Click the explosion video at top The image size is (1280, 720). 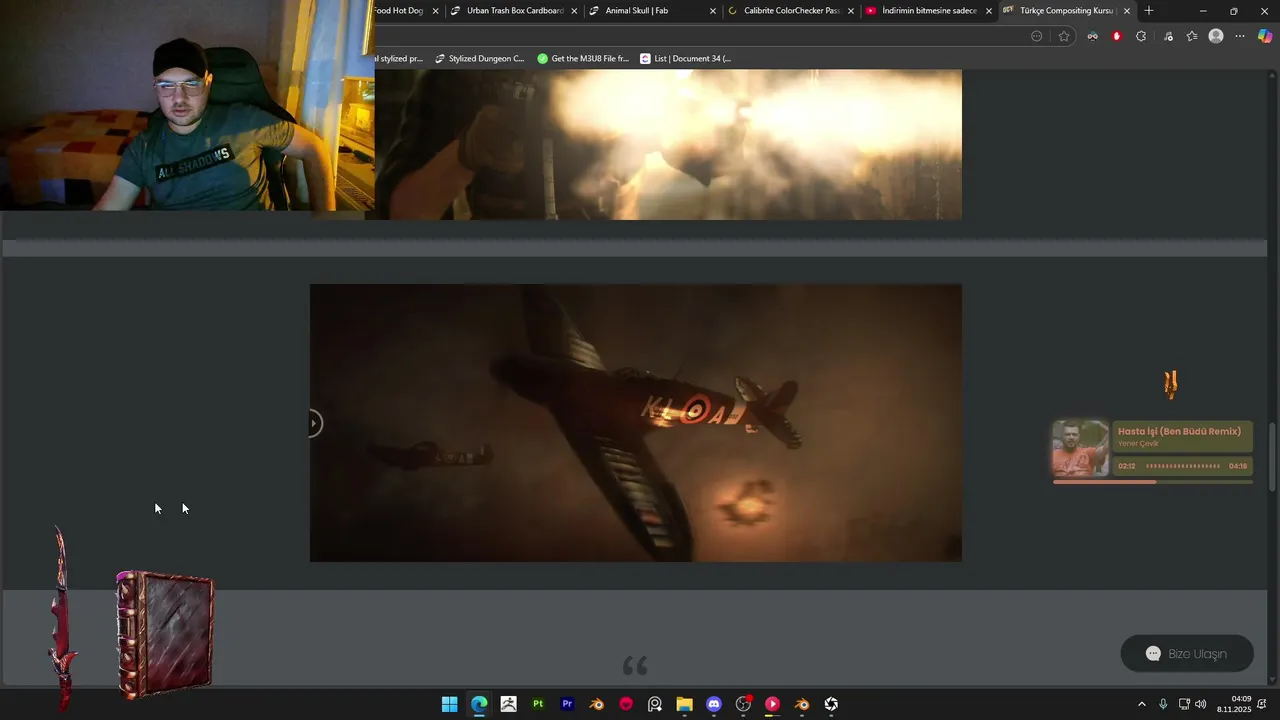pos(668,145)
